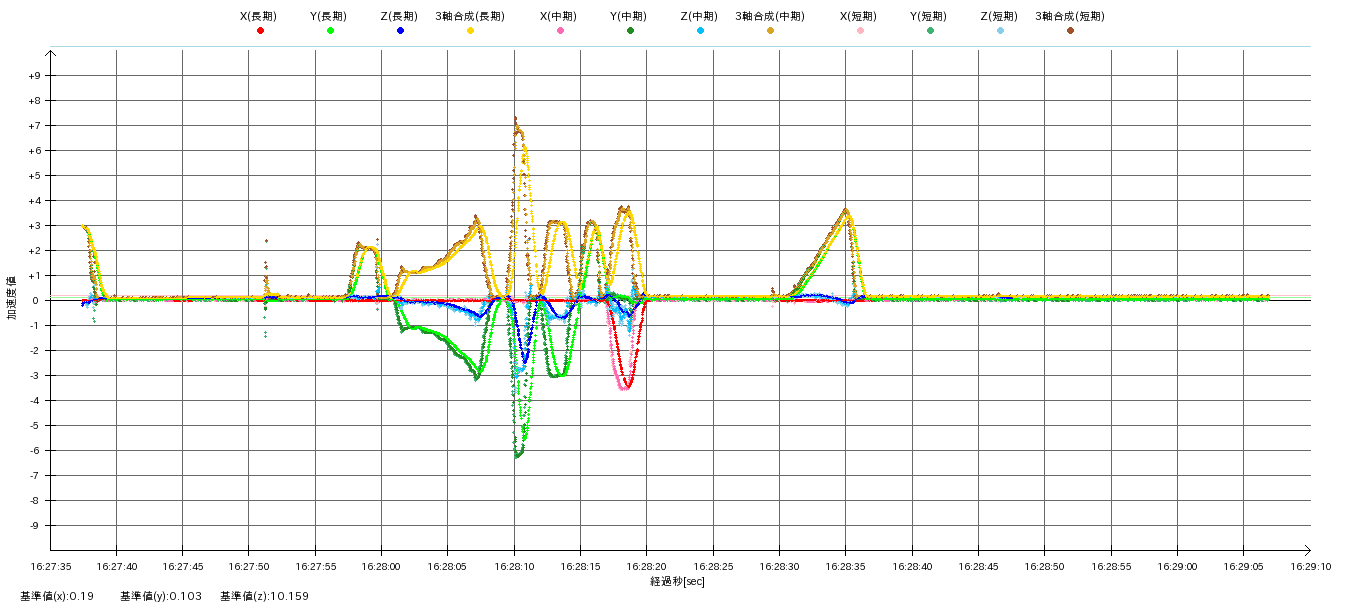Select the Y(短期) legend label

(929, 16)
